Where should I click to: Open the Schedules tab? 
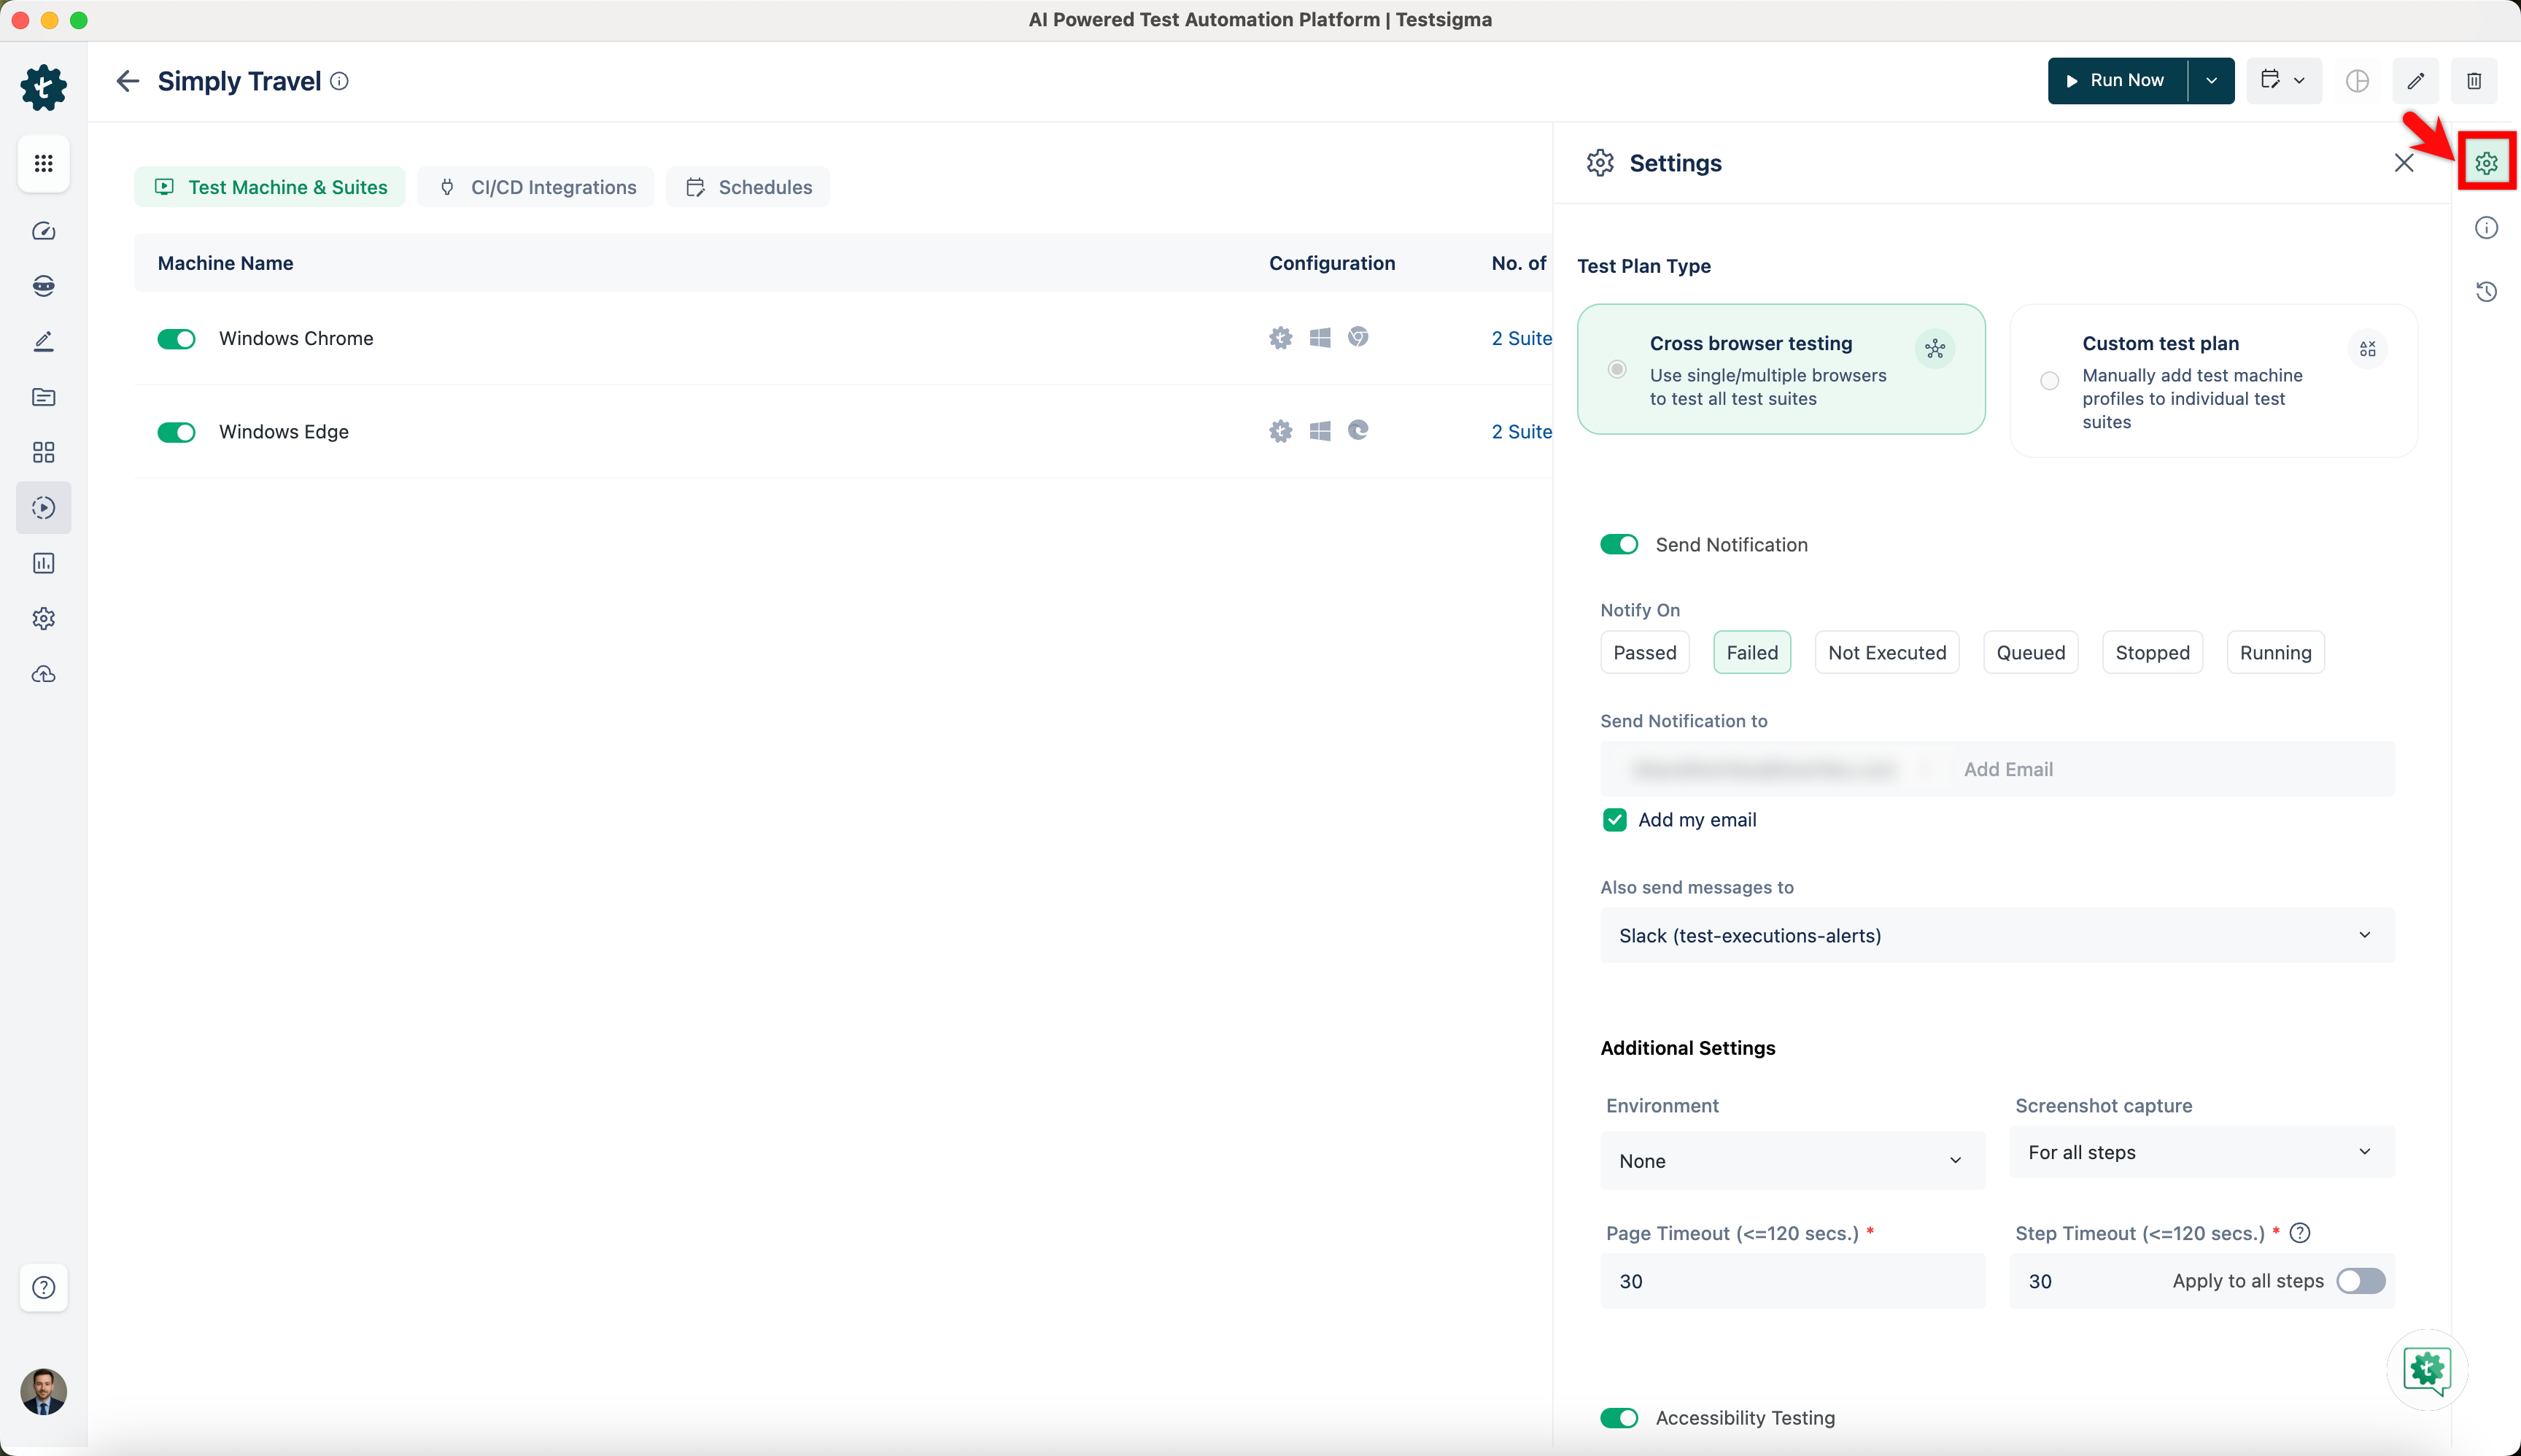coord(748,187)
